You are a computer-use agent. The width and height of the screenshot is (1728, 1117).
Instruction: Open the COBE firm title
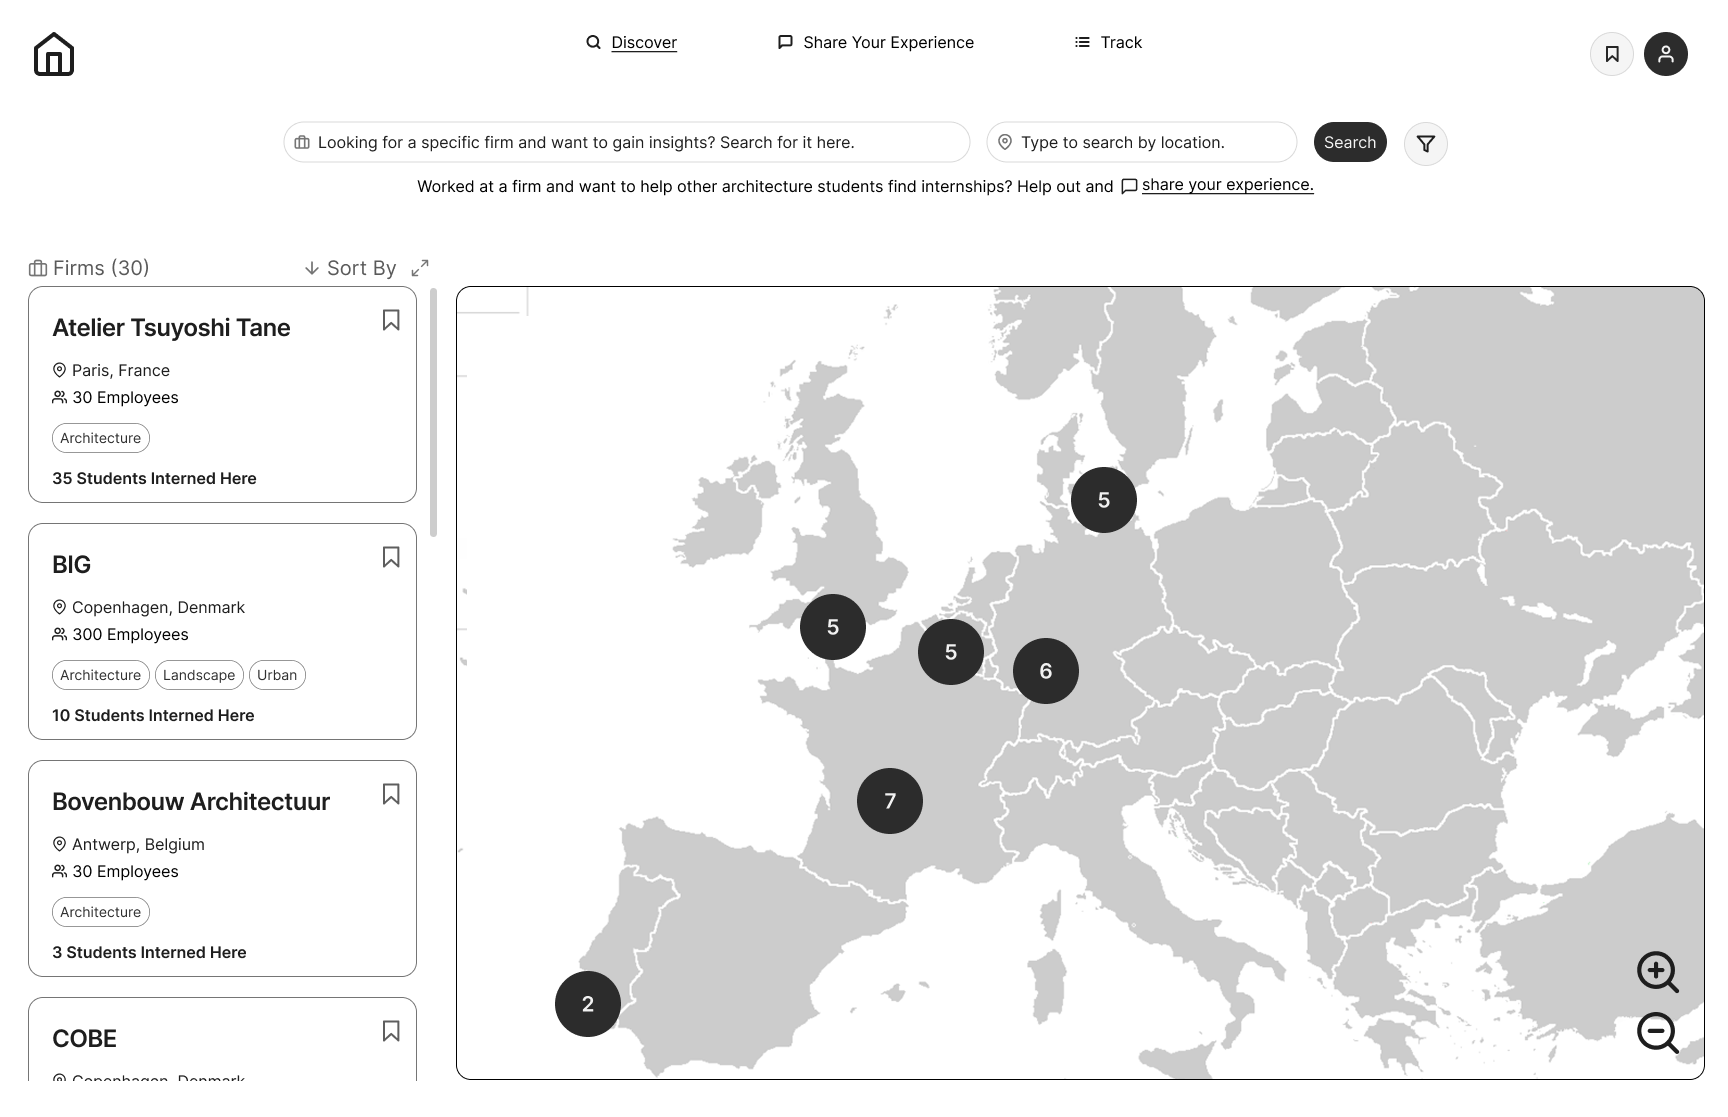pos(84,1039)
